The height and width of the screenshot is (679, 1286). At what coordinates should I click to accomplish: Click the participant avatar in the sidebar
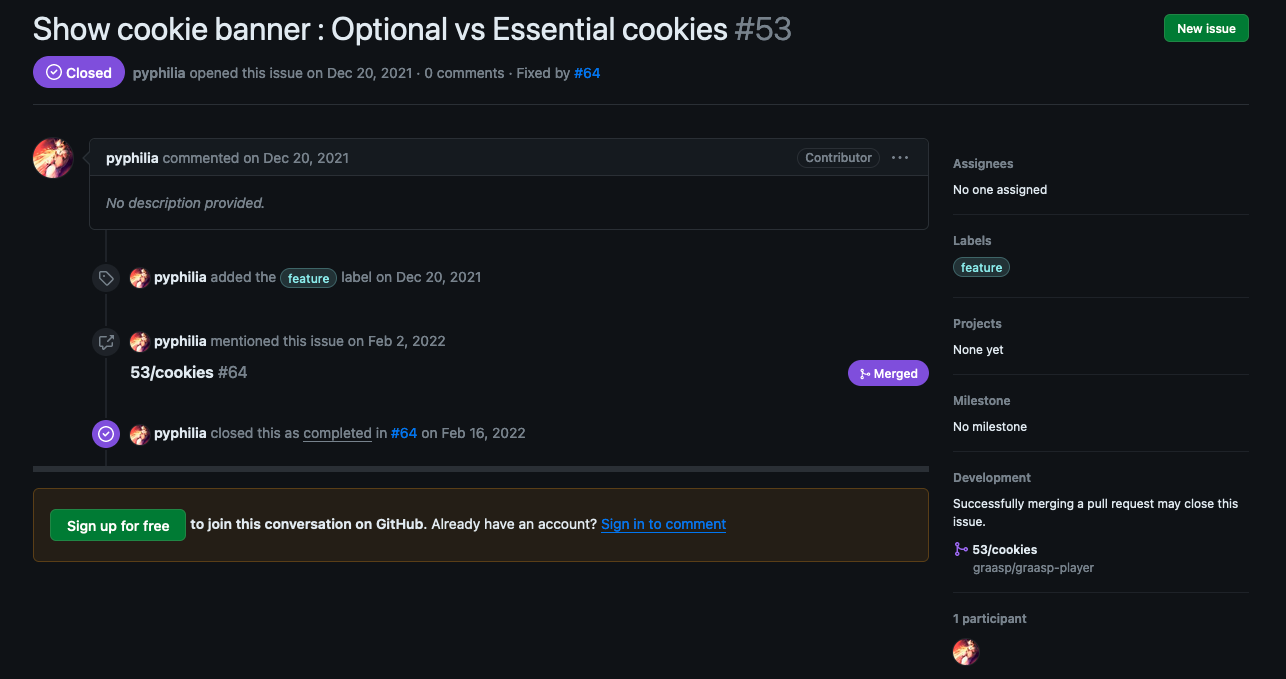coord(966,652)
